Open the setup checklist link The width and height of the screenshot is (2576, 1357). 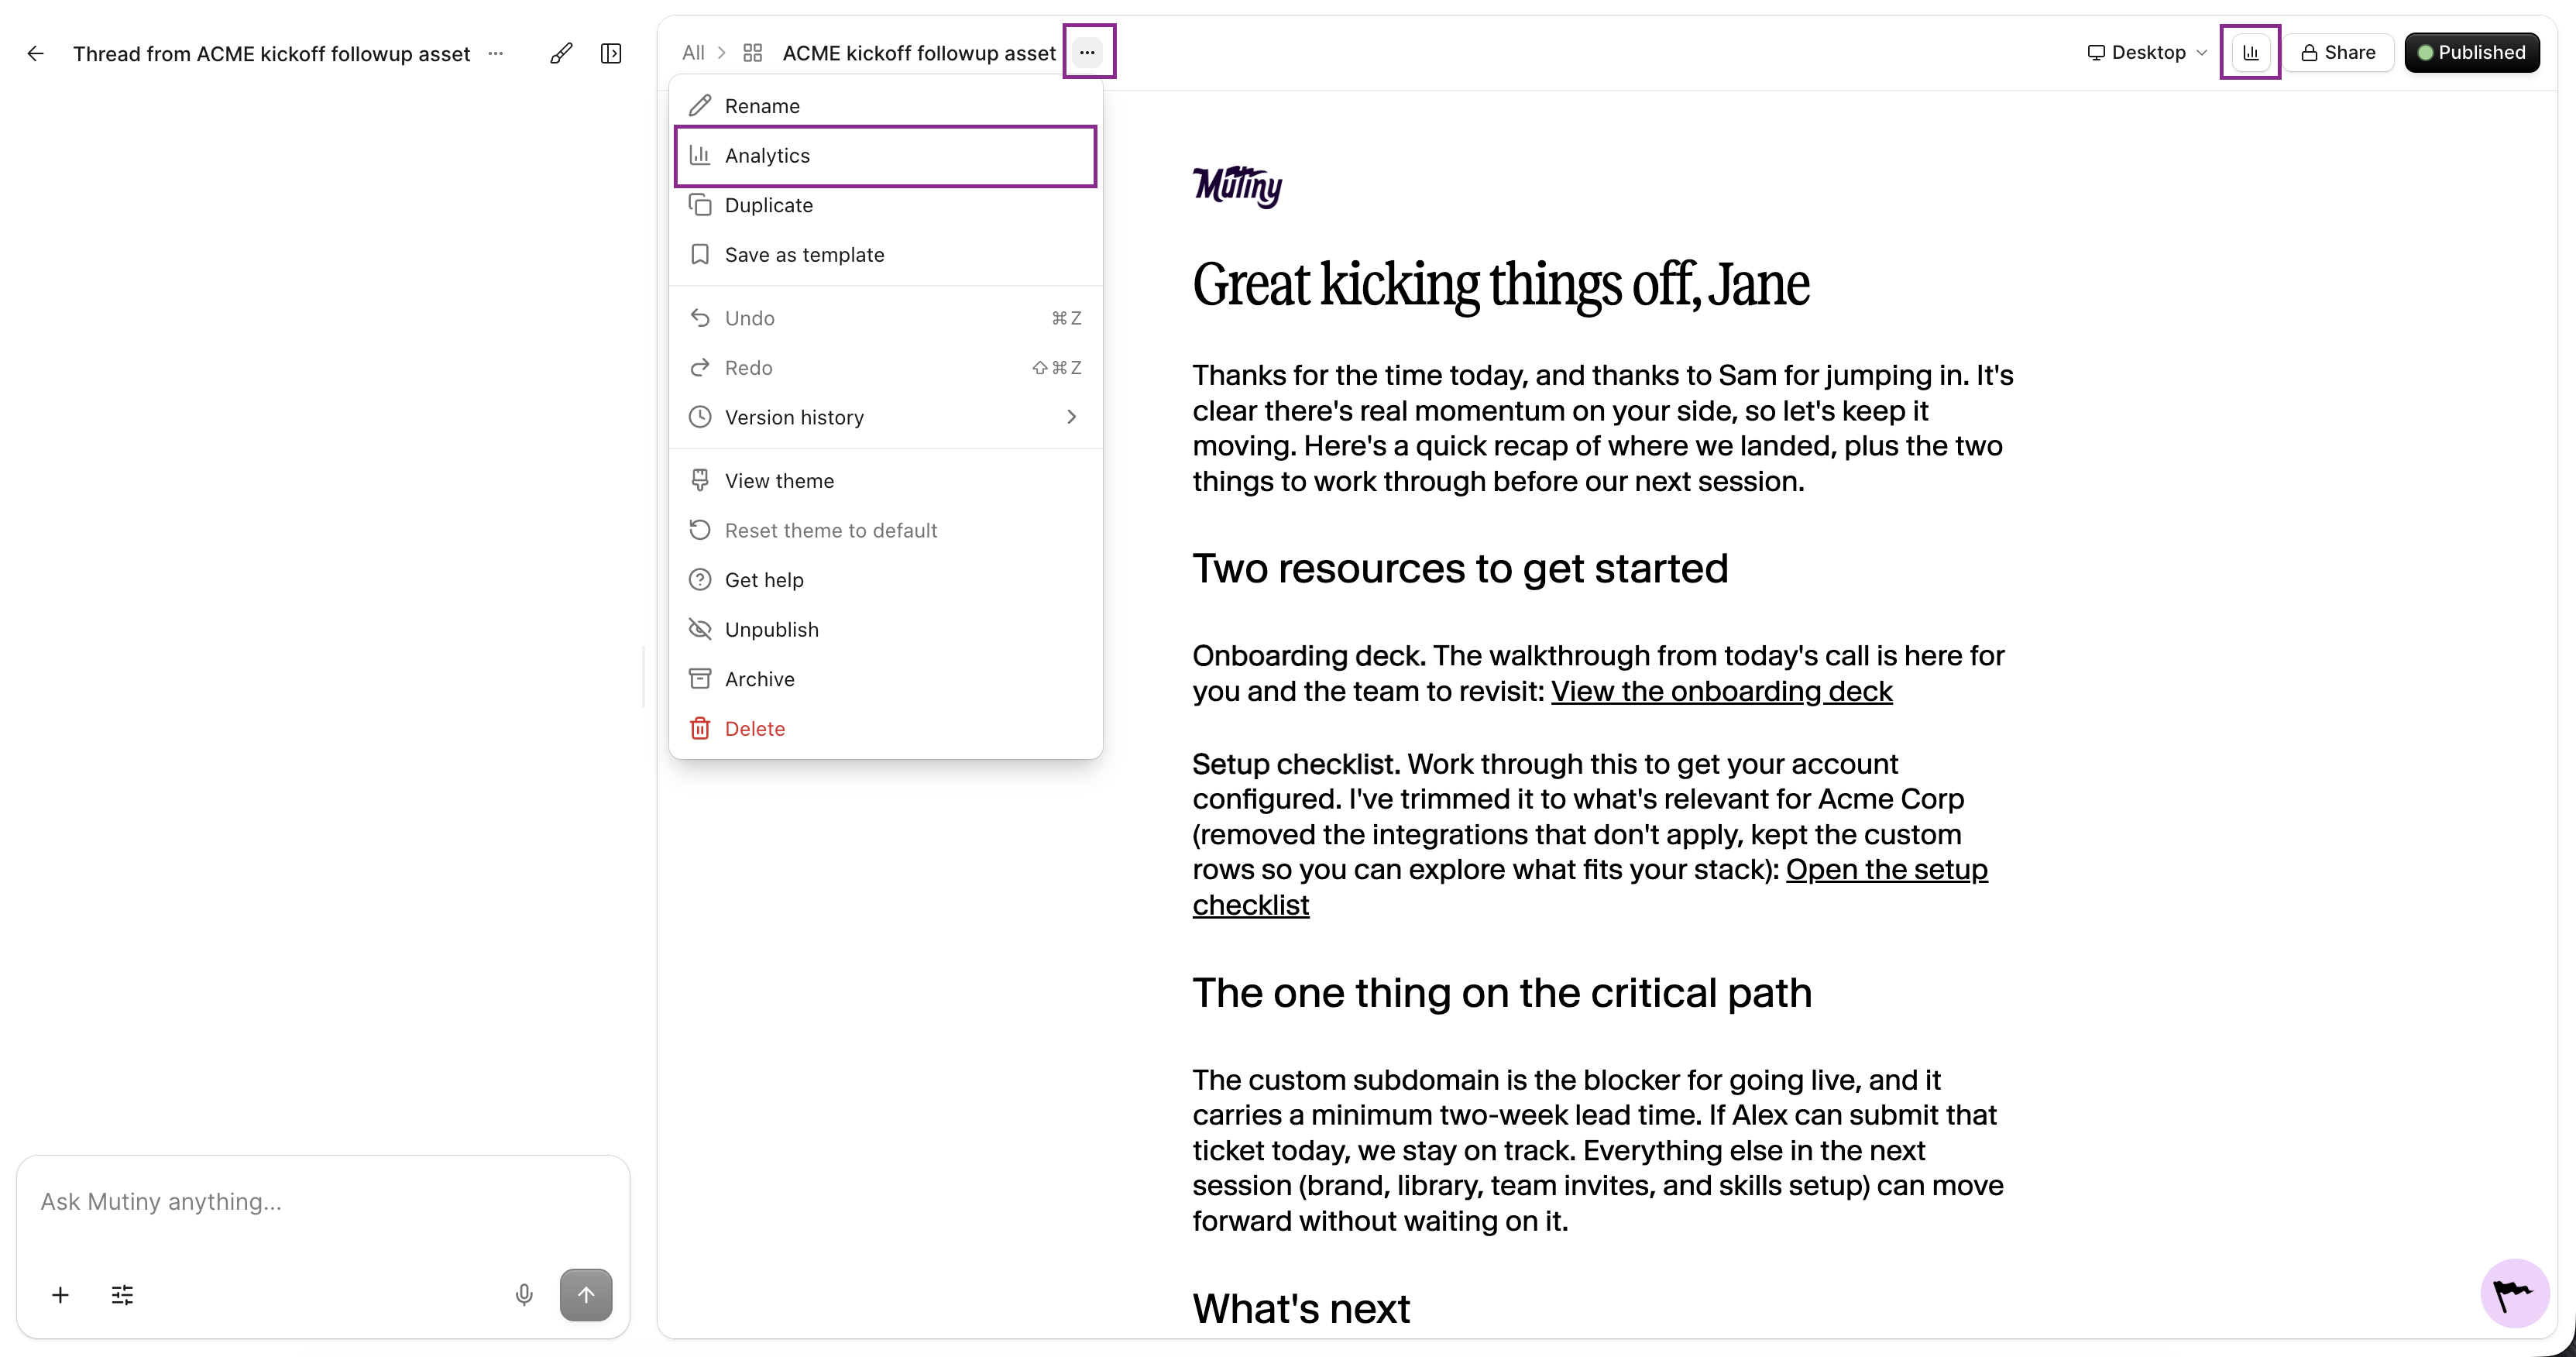tap(1886, 870)
